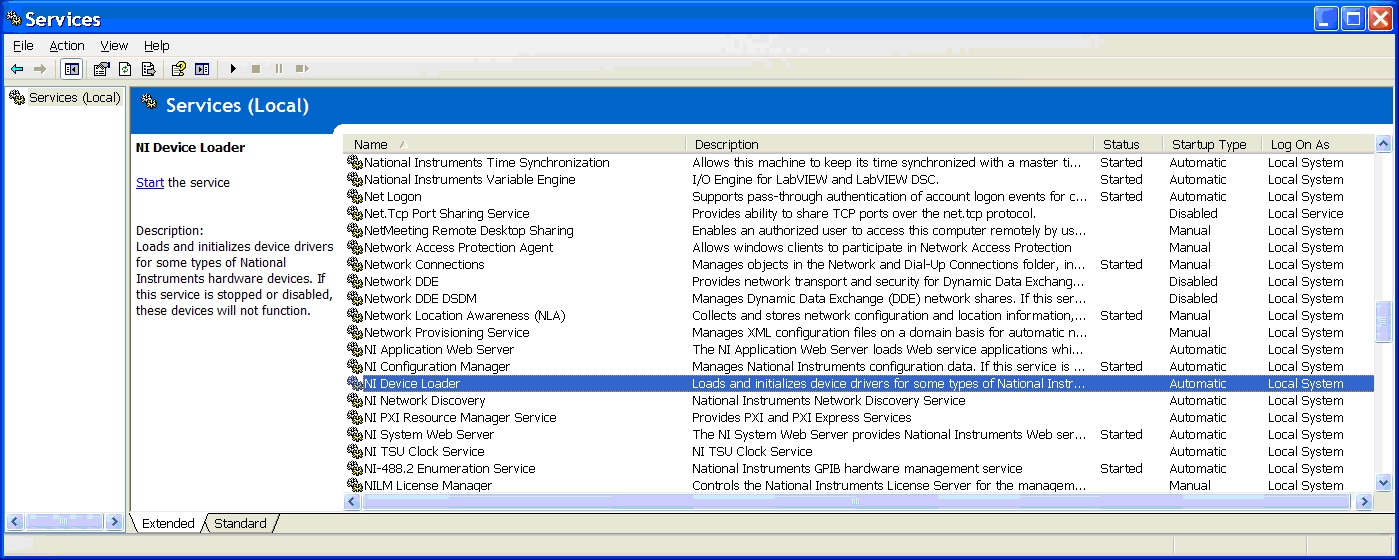Open the Action menu
Image resolution: width=1399 pixels, height=560 pixels.
click(x=67, y=45)
